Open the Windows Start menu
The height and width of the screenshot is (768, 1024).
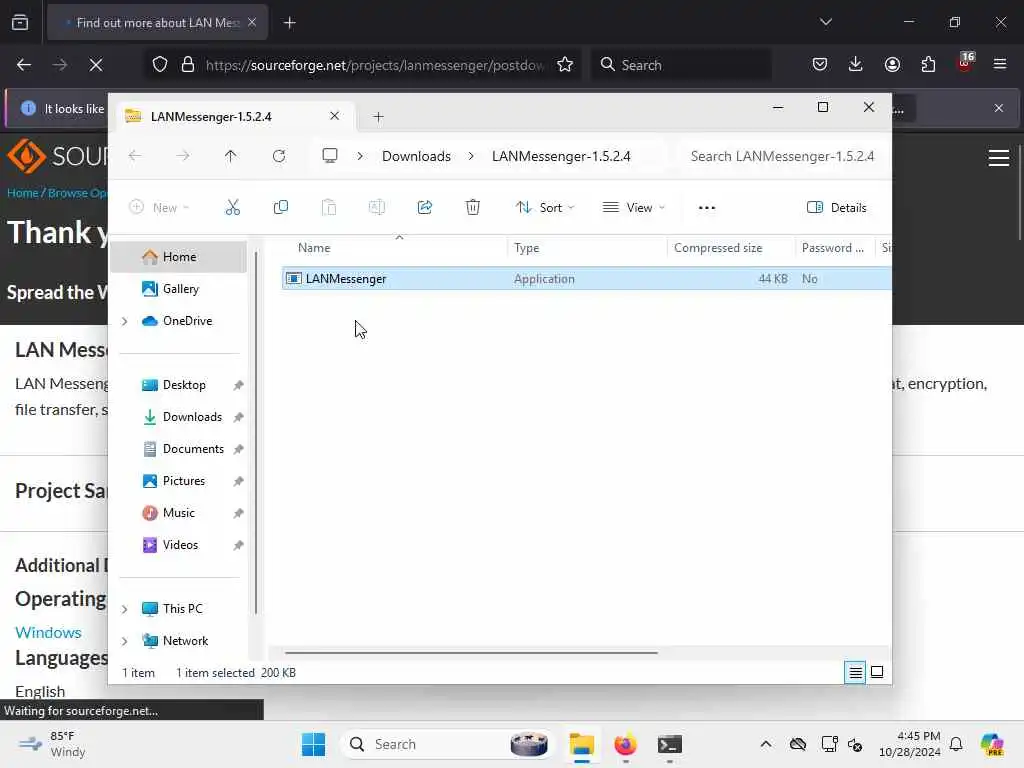tap(313, 744)
